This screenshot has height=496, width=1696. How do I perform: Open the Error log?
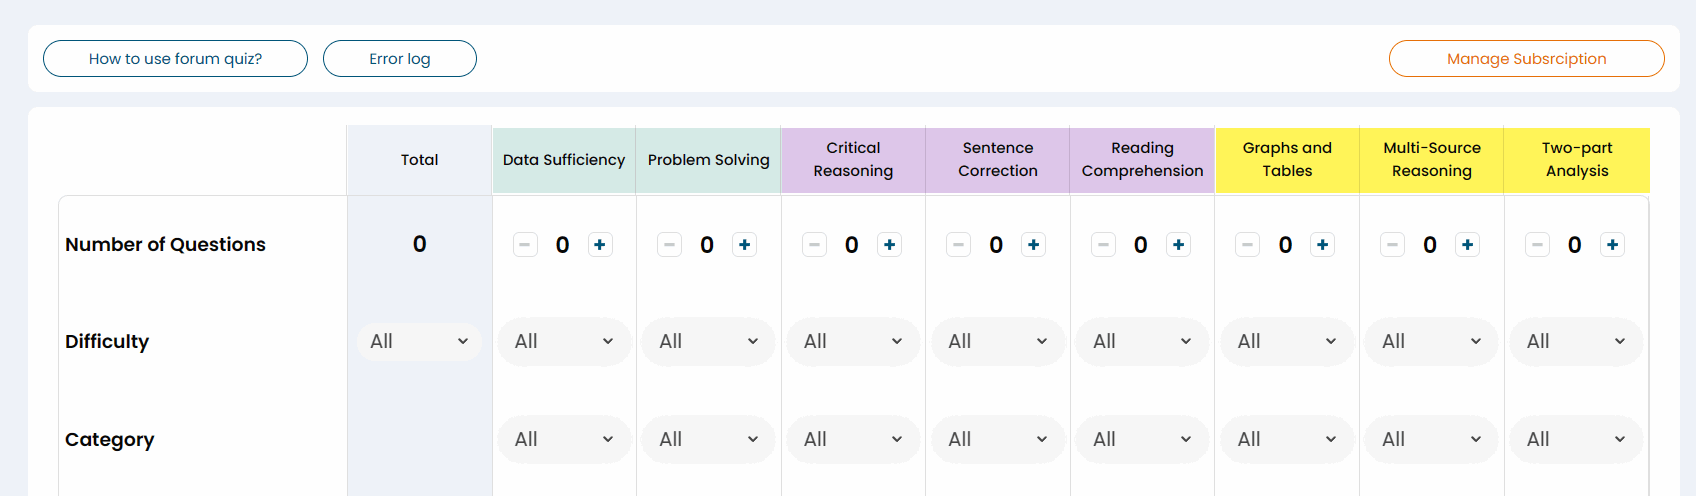tap(400, 59)
